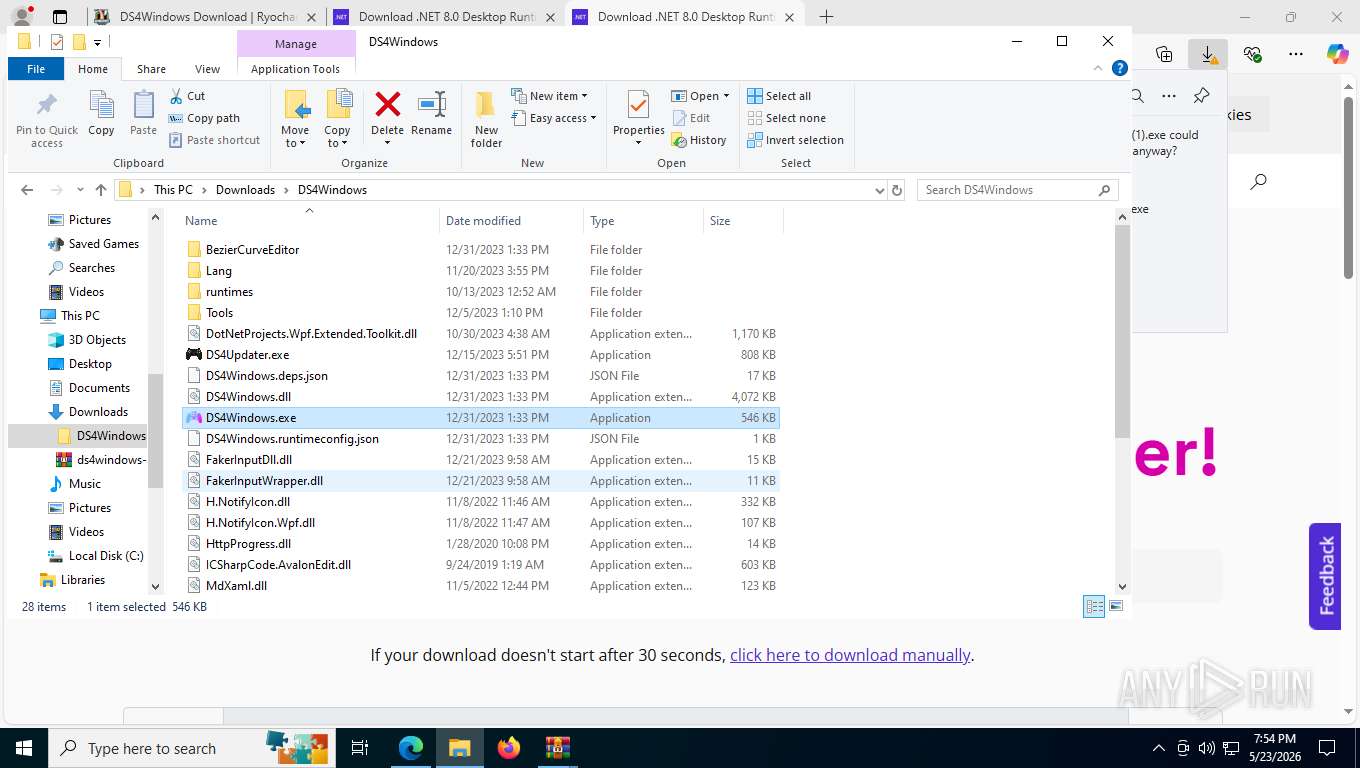Screen dimensions: 1360x768
Task: Sort by Date modified column
Action: coord(510,221)
